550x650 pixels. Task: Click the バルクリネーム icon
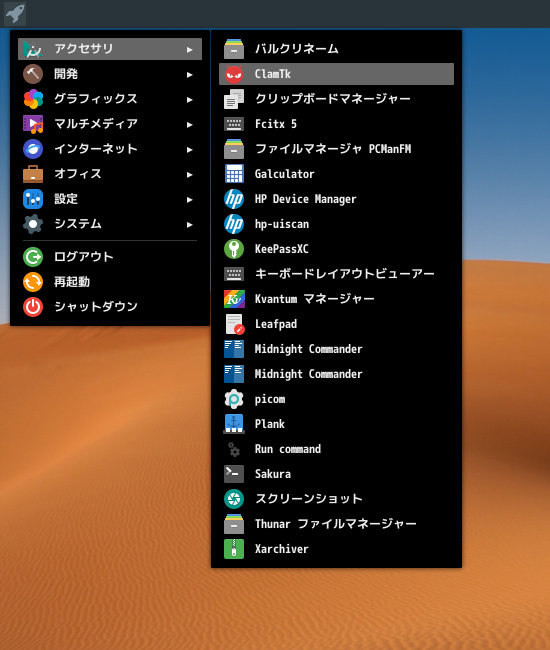[x=234, y=49]
